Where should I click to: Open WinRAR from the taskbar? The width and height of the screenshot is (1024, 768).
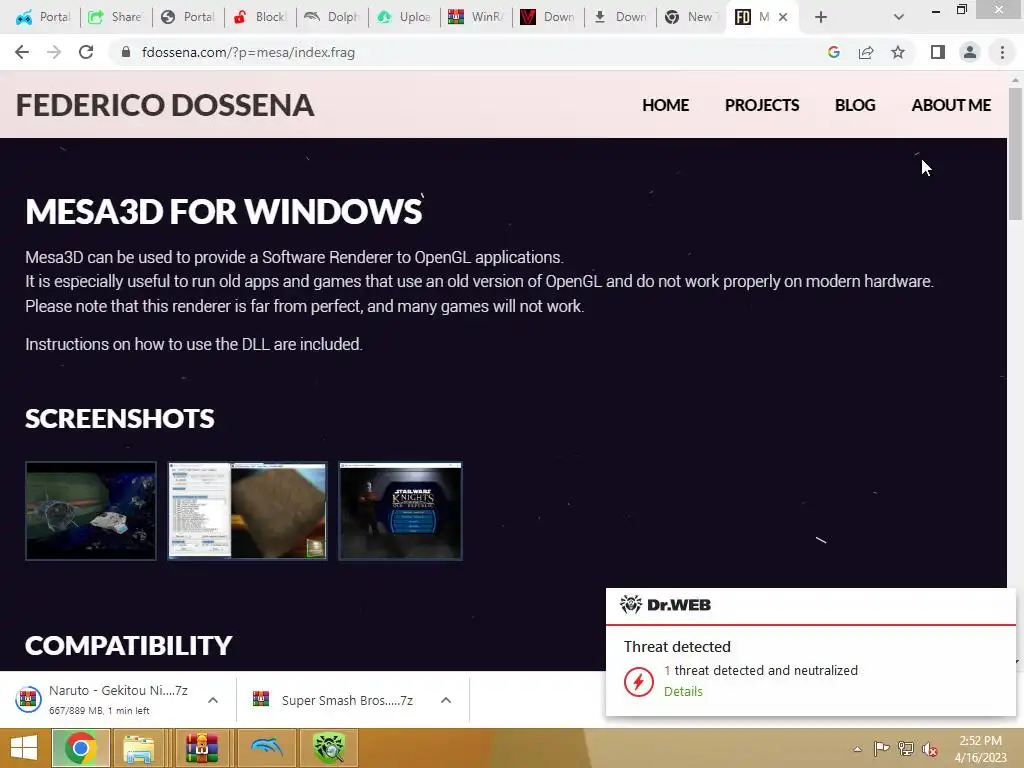tap(201, 748)
